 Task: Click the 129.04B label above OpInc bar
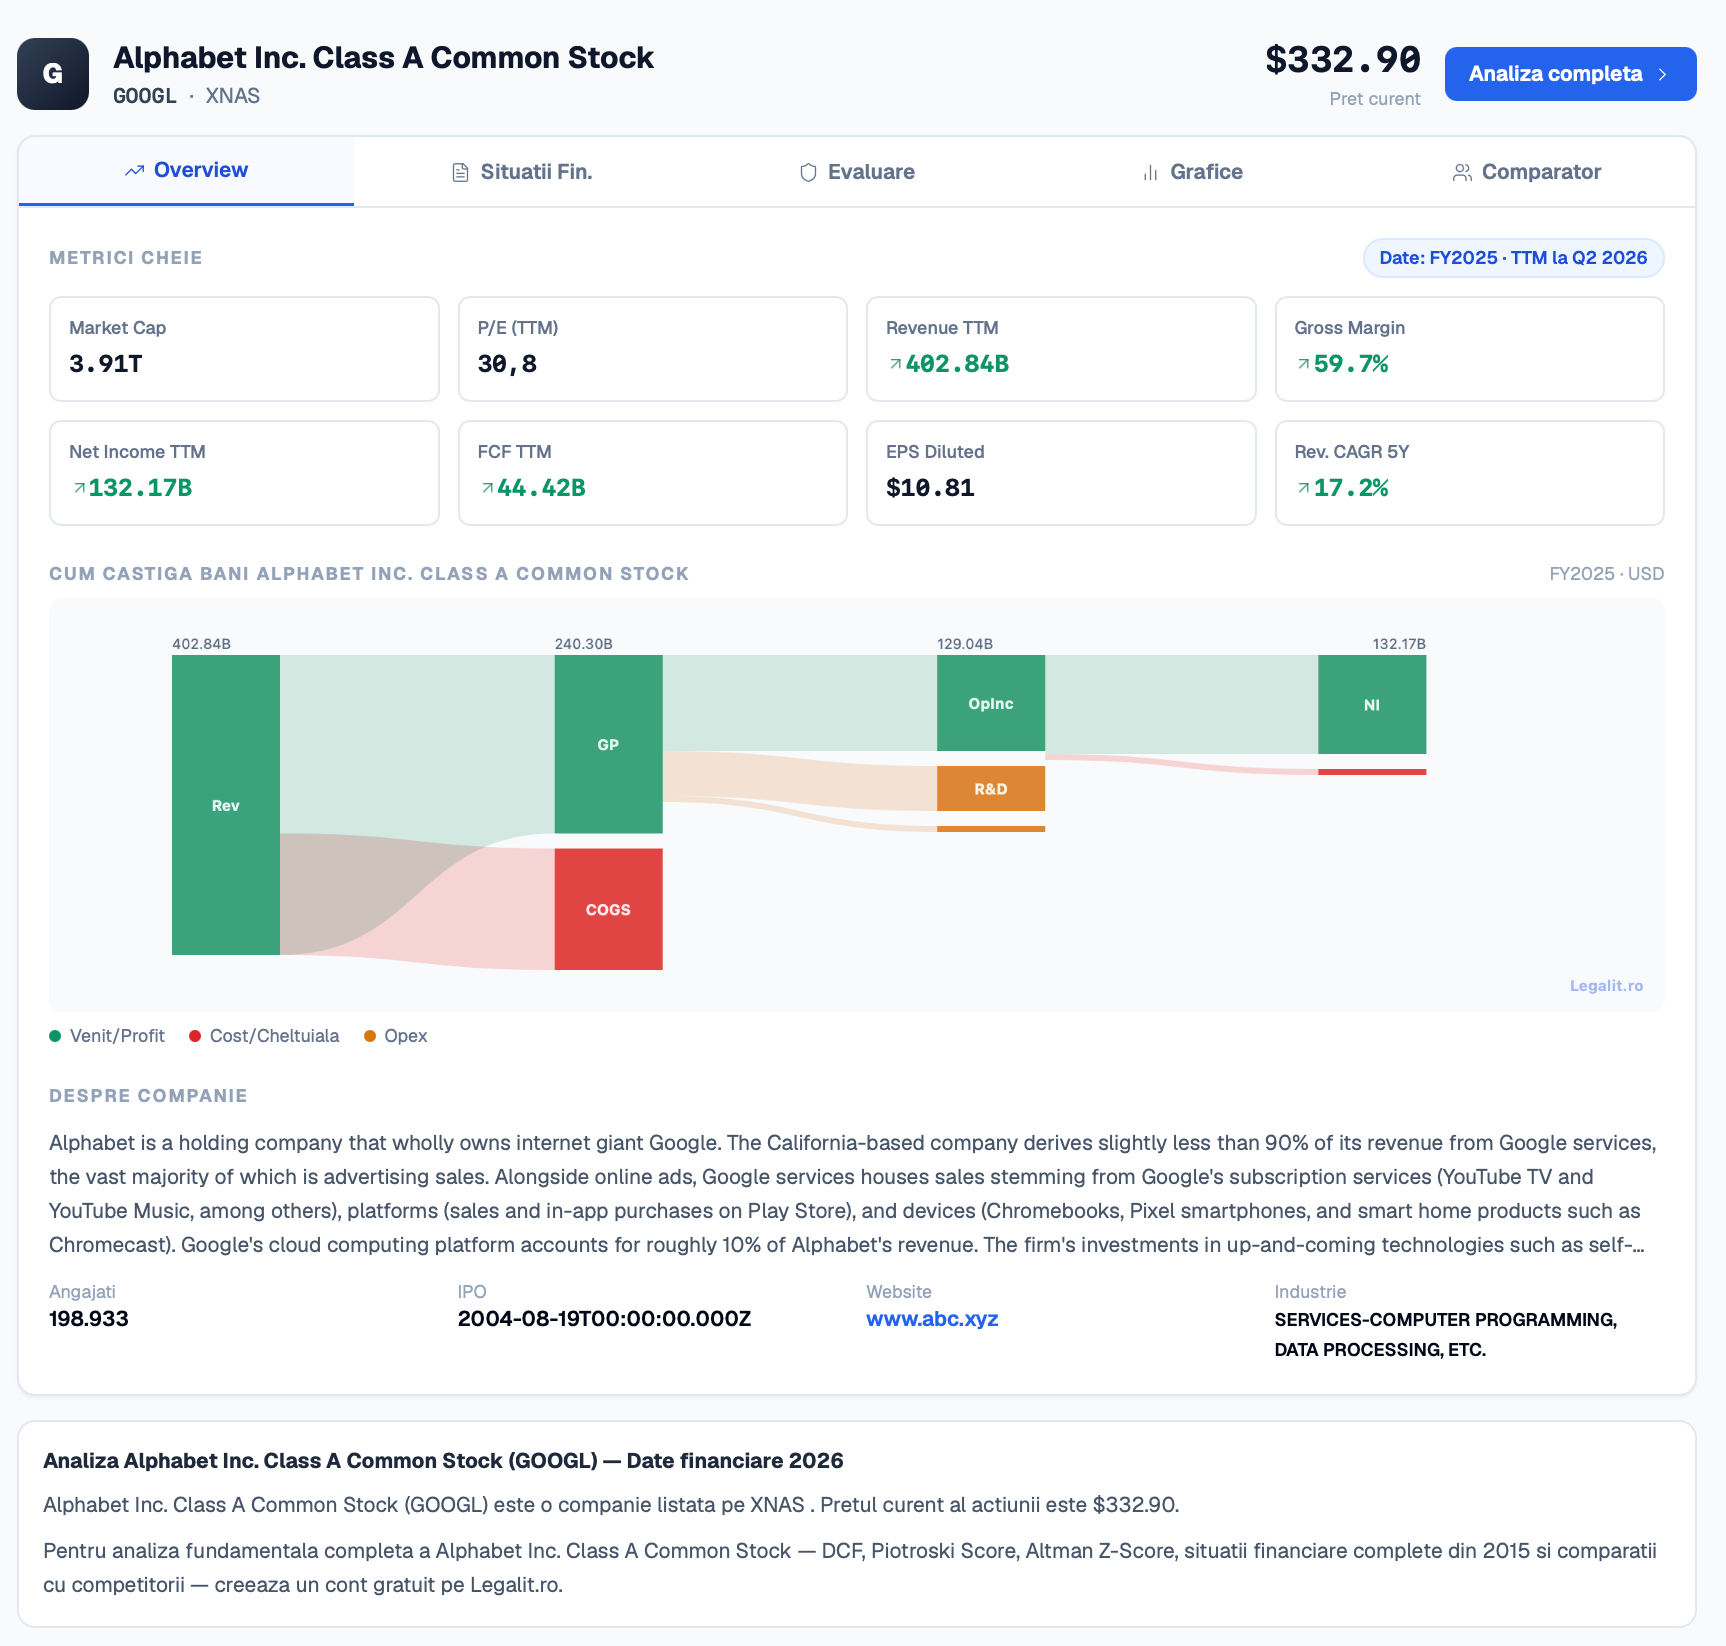coord(965,644)
